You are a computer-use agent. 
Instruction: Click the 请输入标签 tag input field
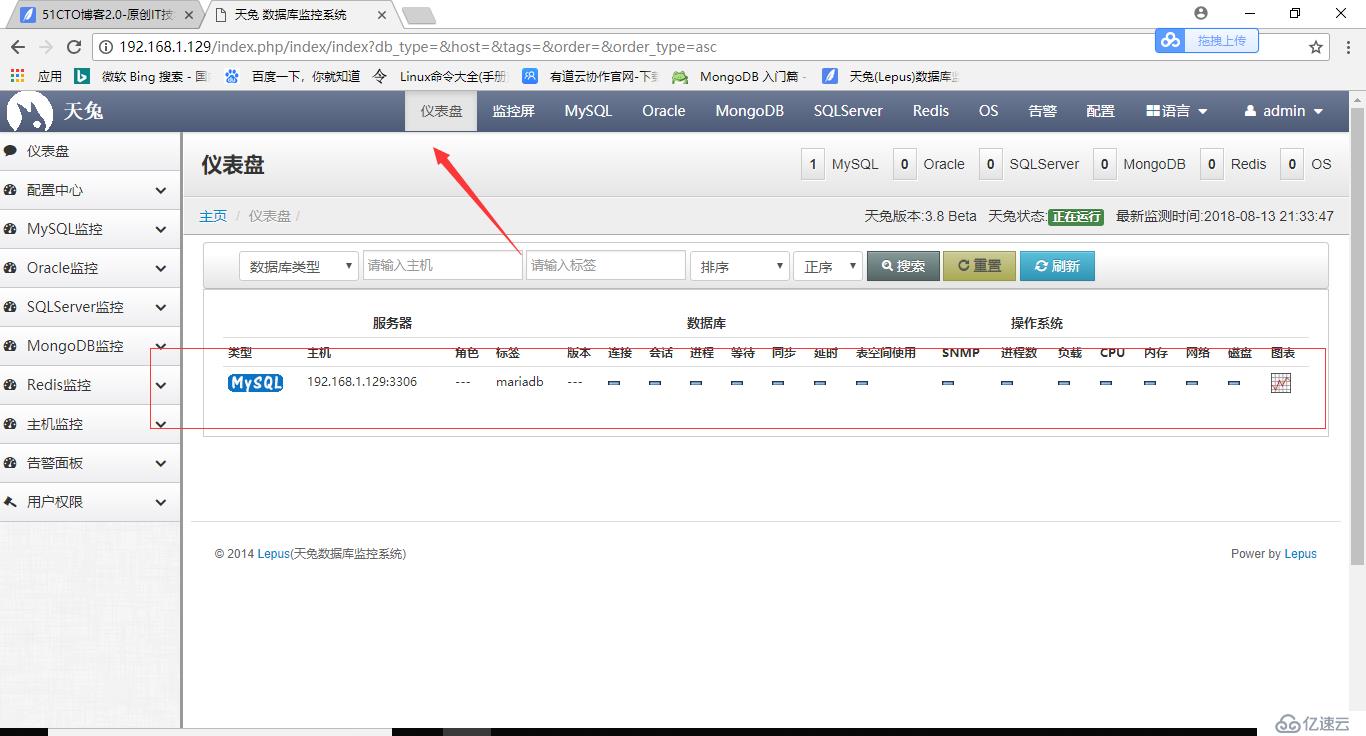point(605,265)
